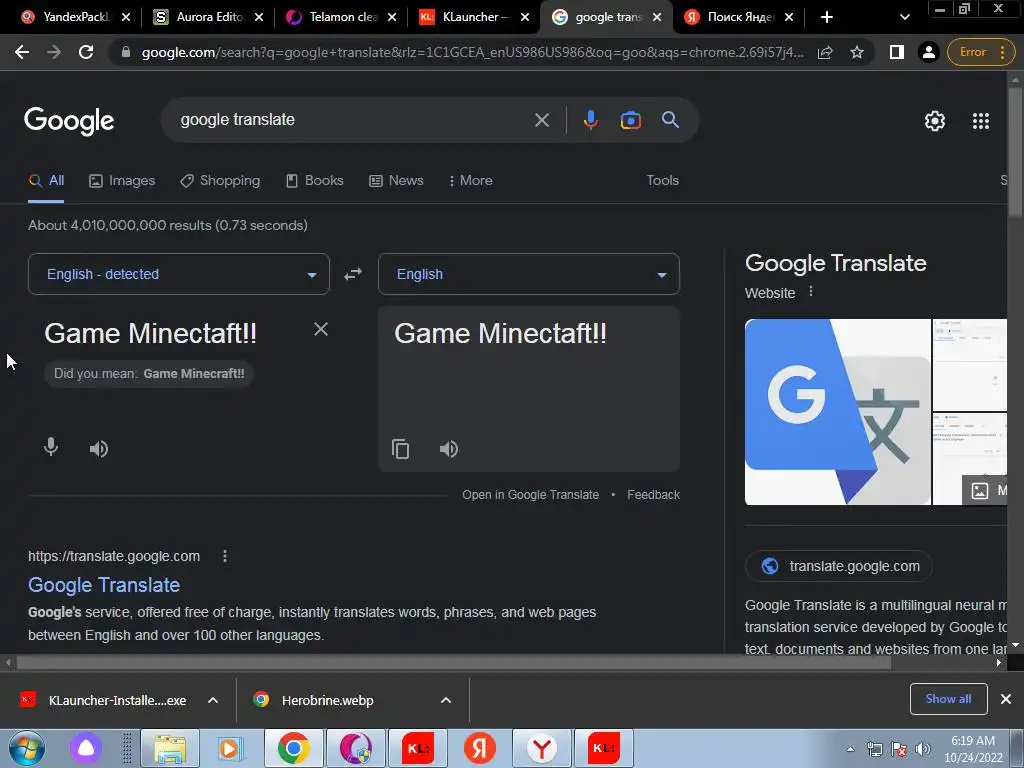Open the Google Translate result title
The height and width of the screenshot is (768, 1024).
104,584
